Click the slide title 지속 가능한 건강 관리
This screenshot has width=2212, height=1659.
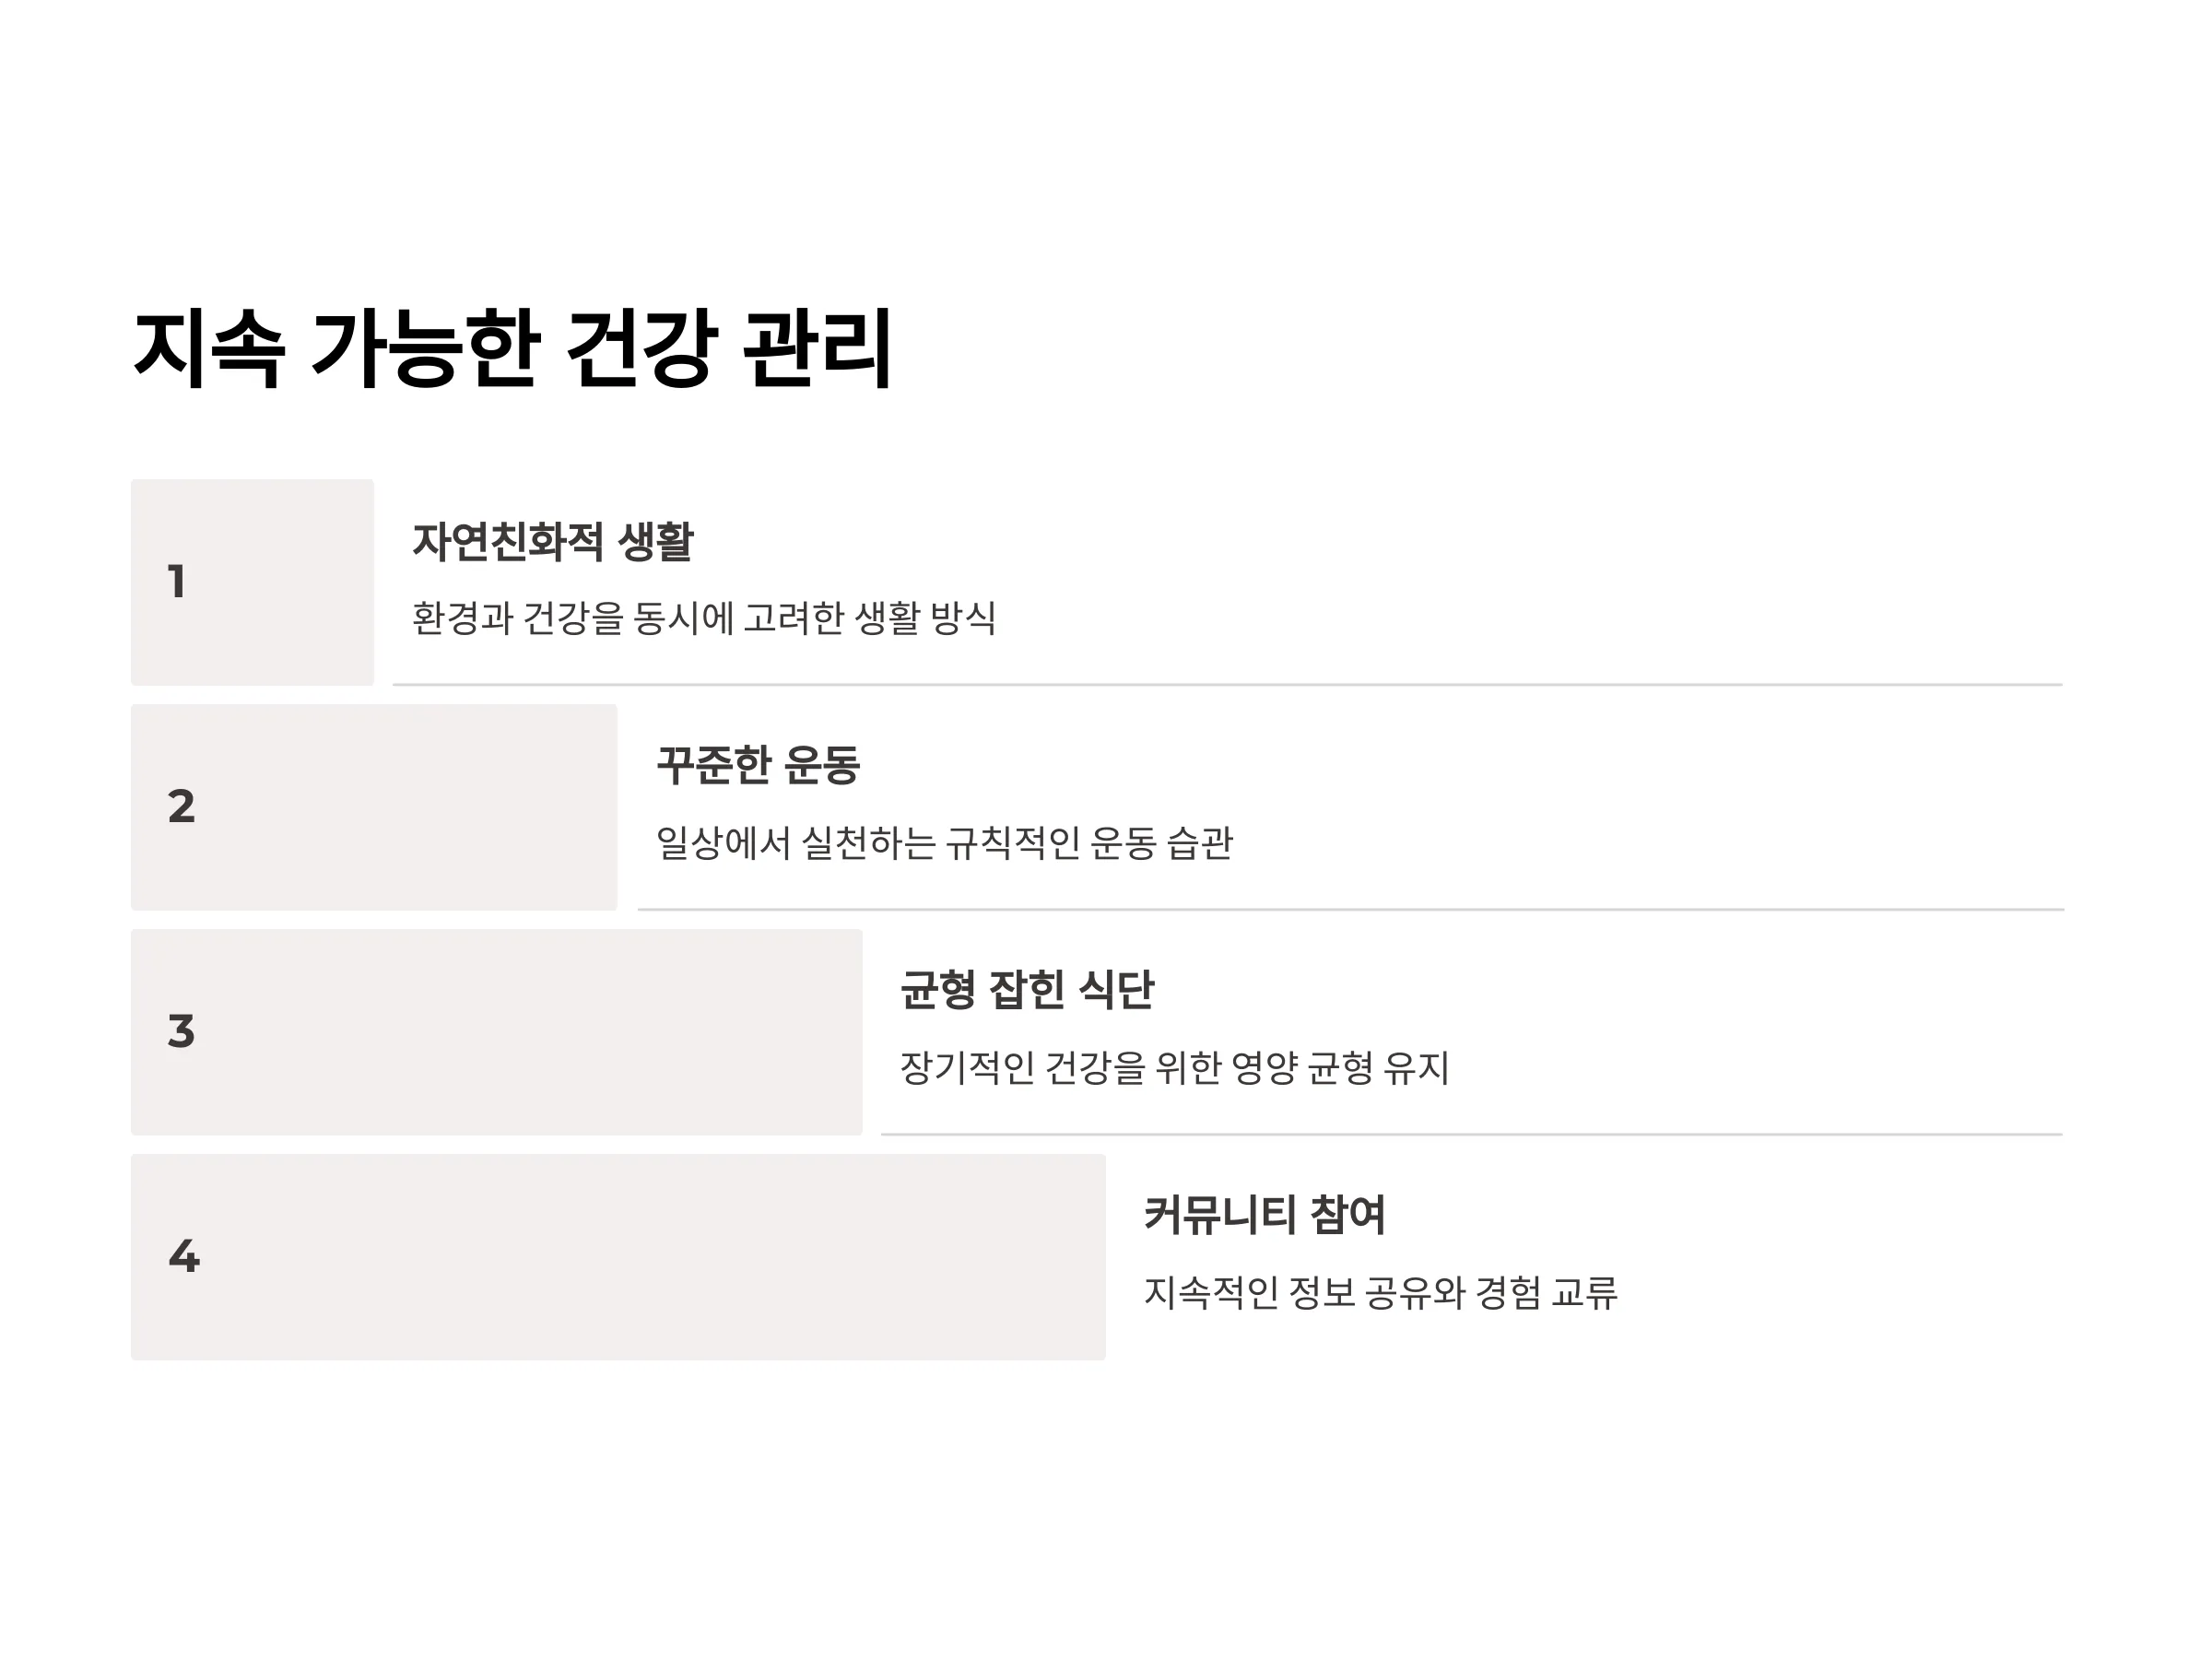pos(512,348)
